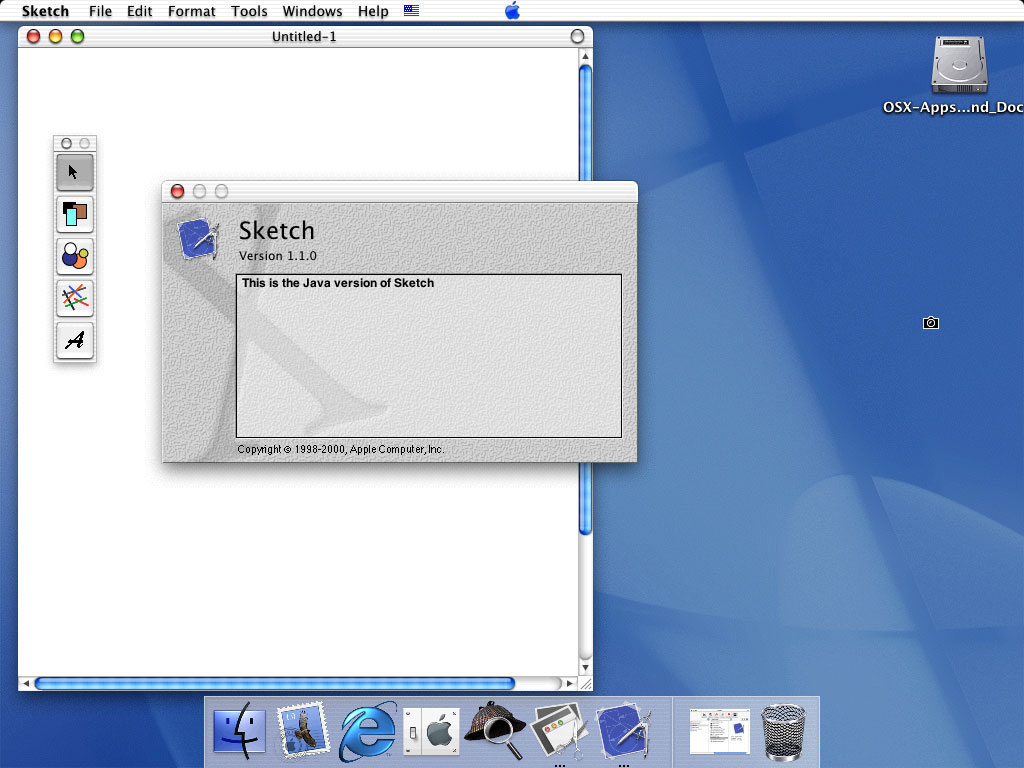
Task: Select the colored lines tool
Action: click(x=74, y=298)
